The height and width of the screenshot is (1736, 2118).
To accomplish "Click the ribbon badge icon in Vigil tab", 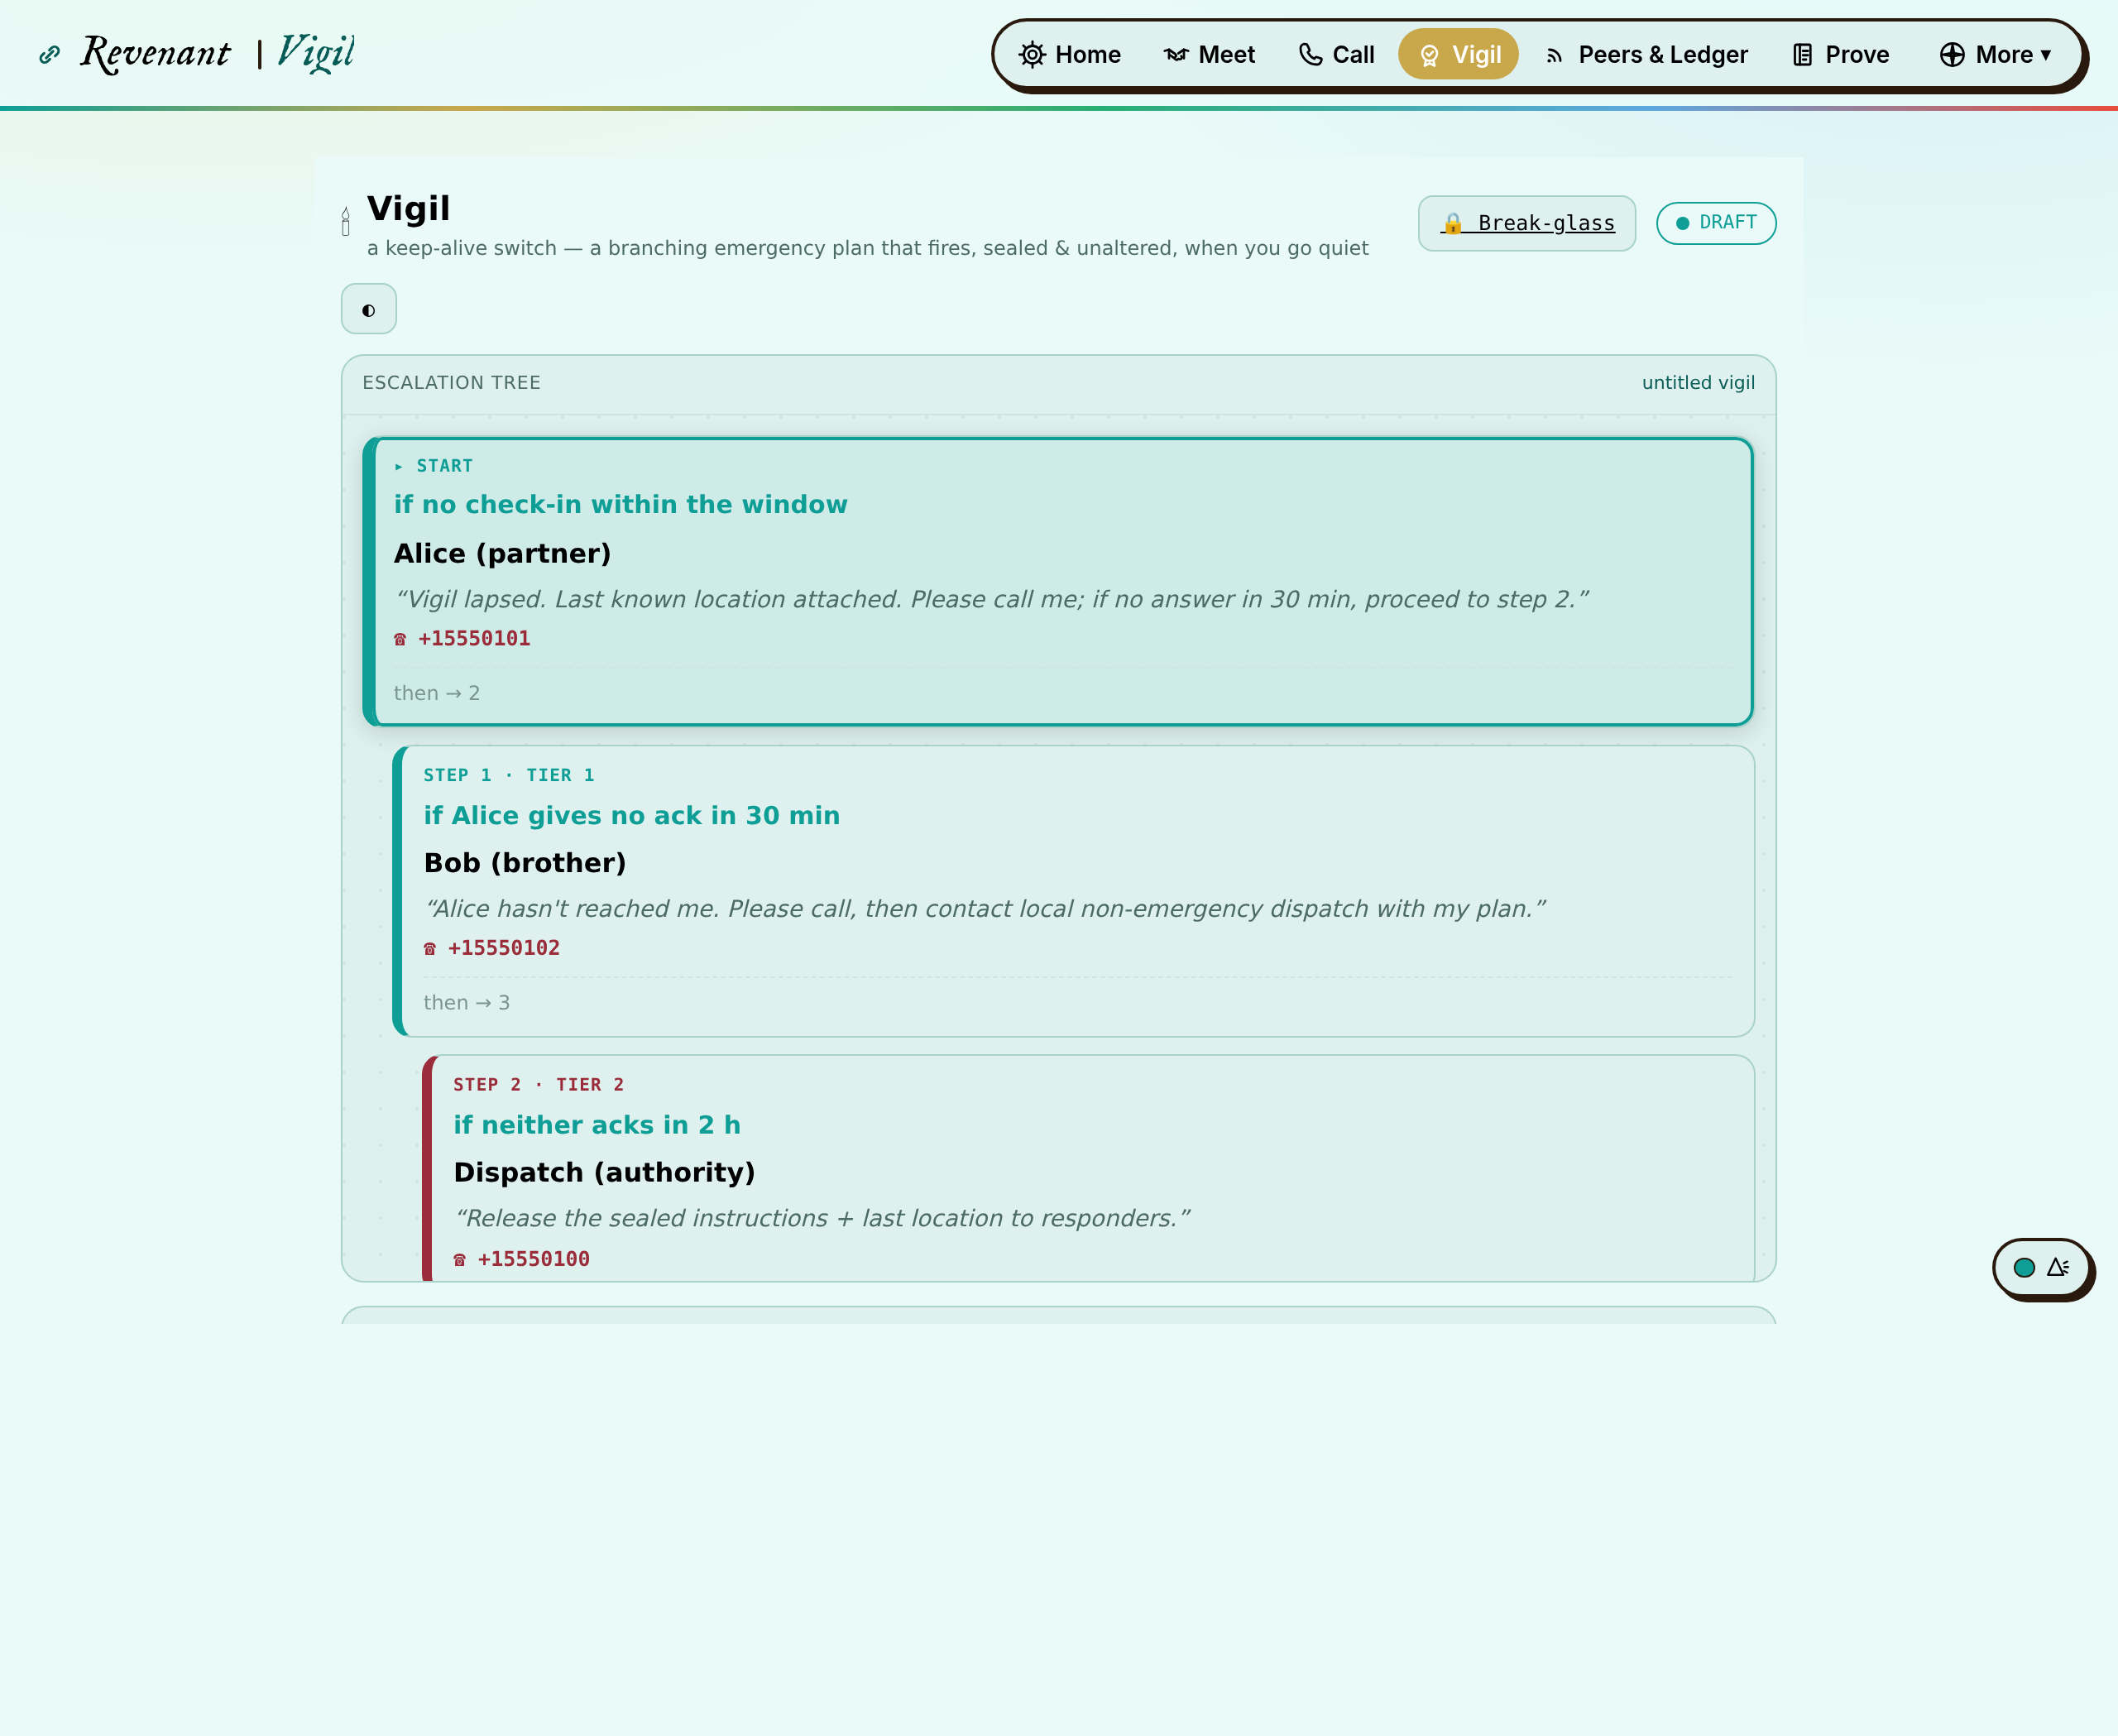I will pos(1430,56).
